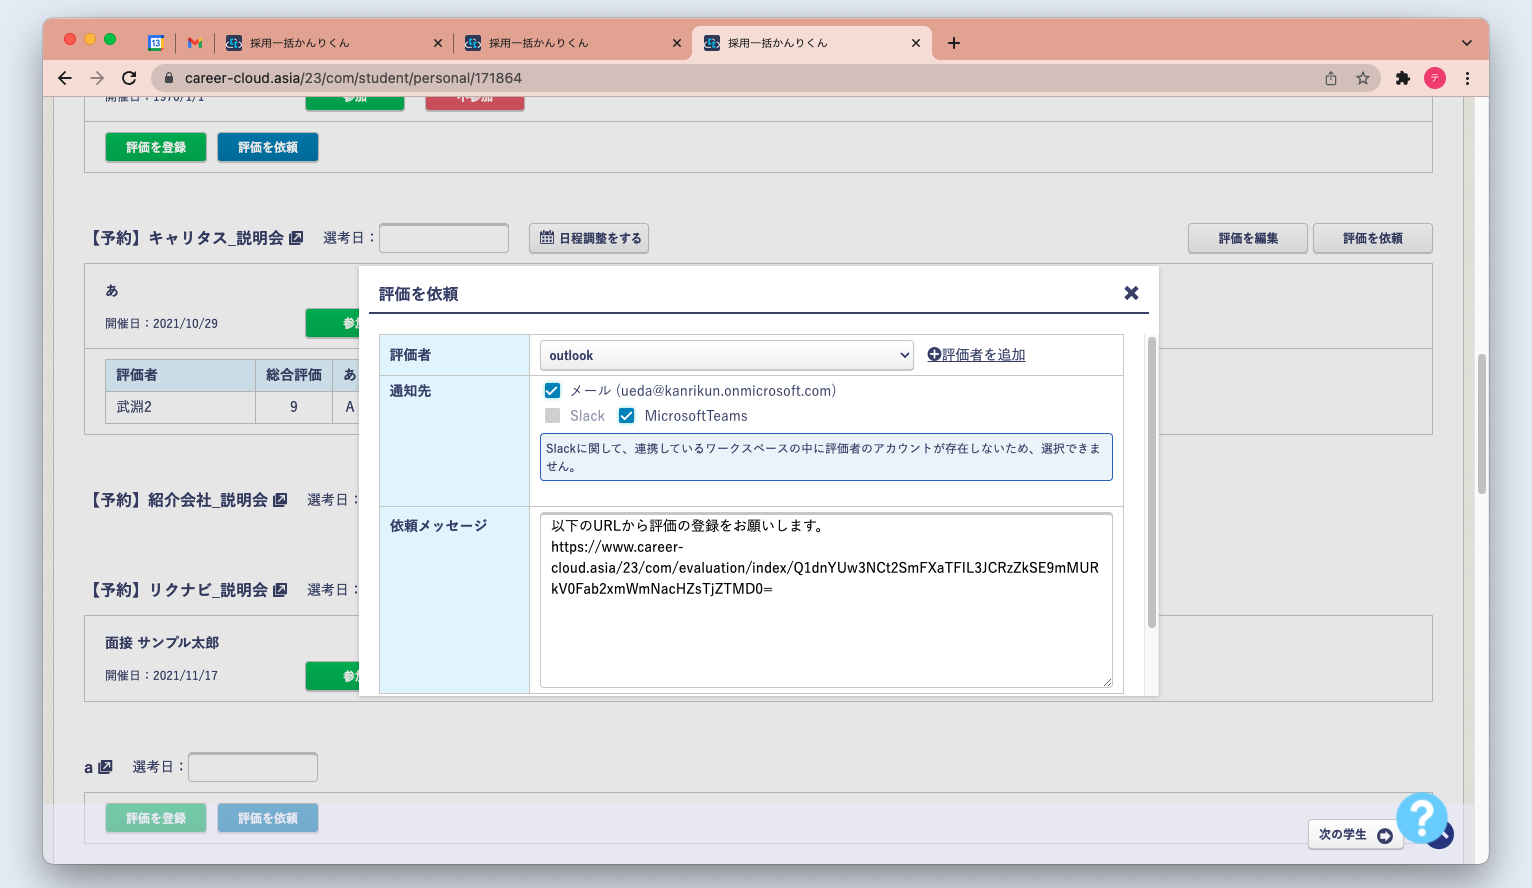
Task: Open the Chrome three-dot menu
Action: point(1467,78)
